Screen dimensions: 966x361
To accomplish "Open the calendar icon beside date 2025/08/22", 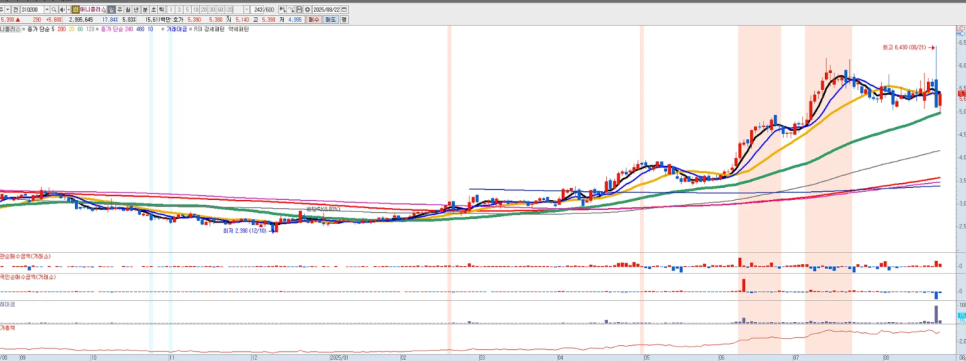I will tap(344, 10).
